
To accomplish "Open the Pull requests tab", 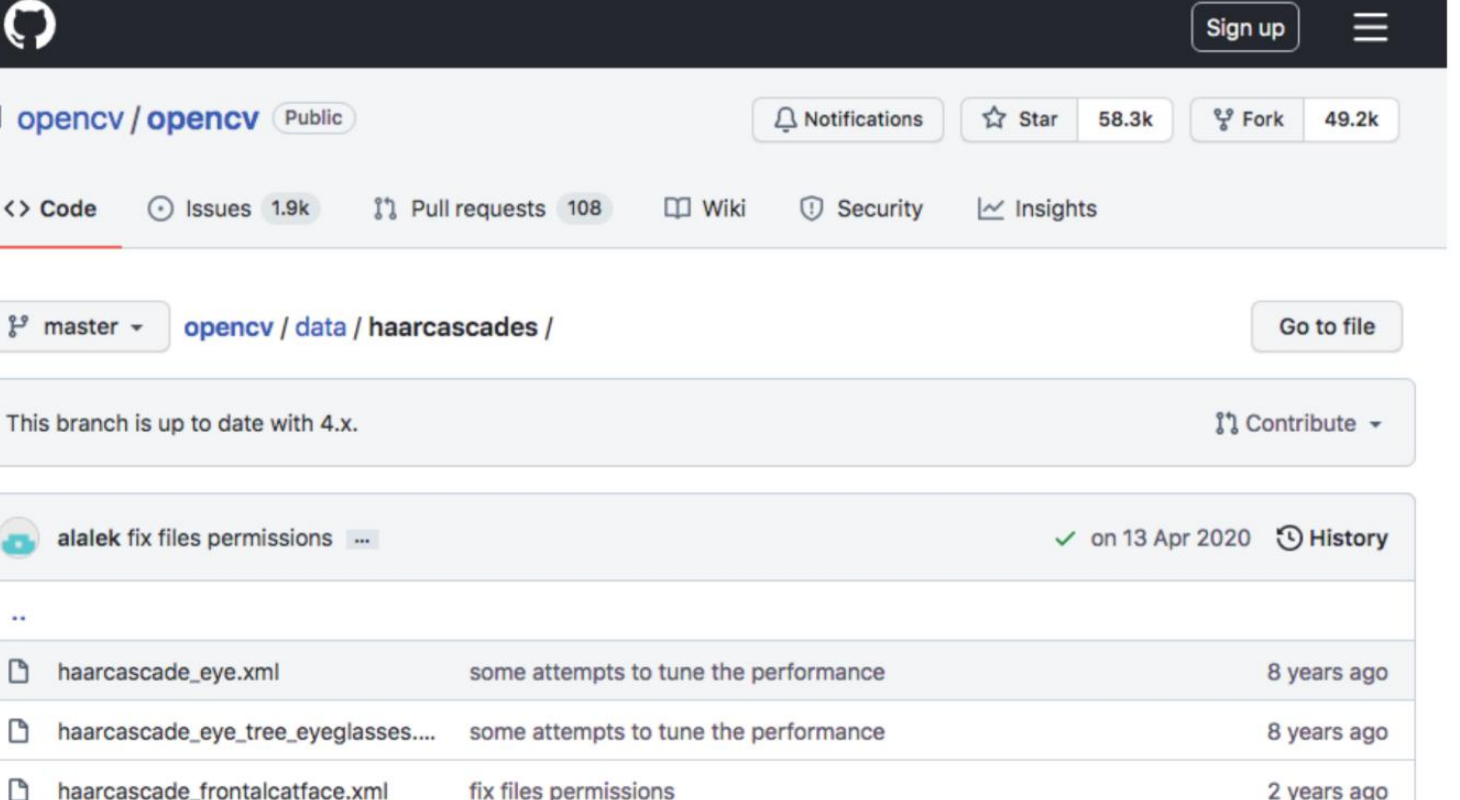I will pos(492,209).
